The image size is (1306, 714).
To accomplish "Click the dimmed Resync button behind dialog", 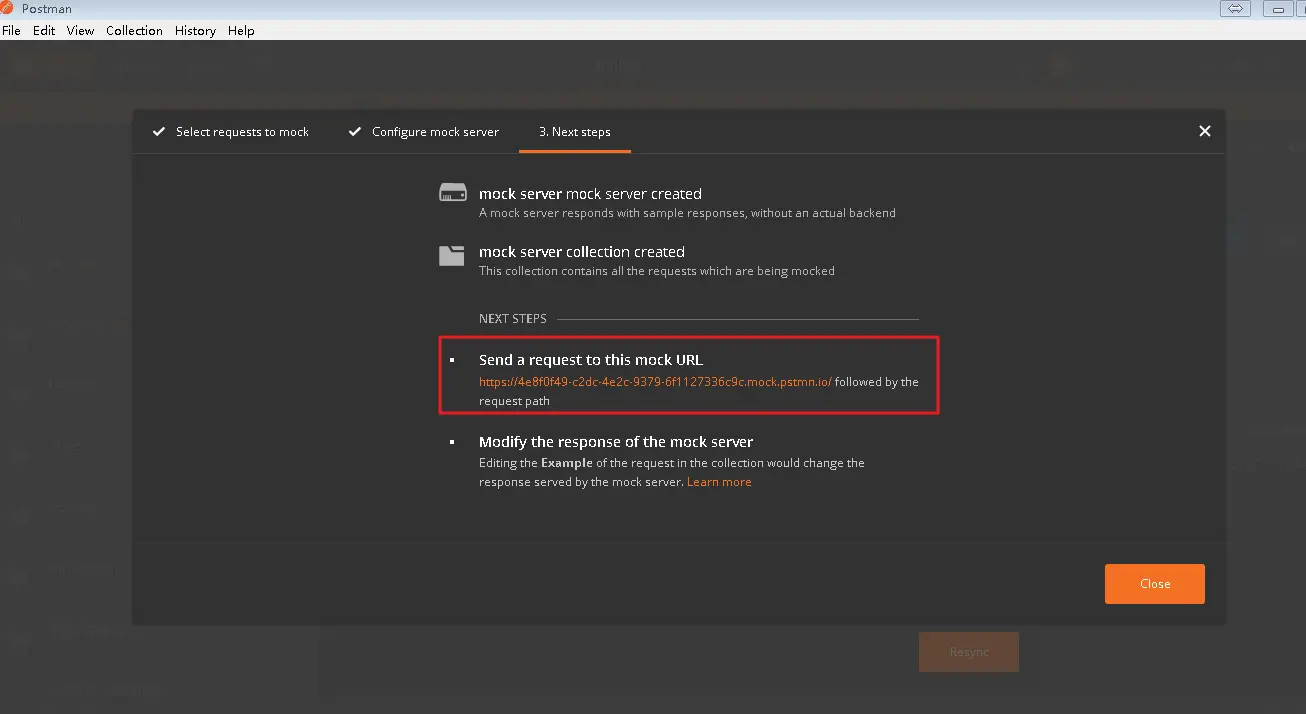I will (x=969, y=652).
